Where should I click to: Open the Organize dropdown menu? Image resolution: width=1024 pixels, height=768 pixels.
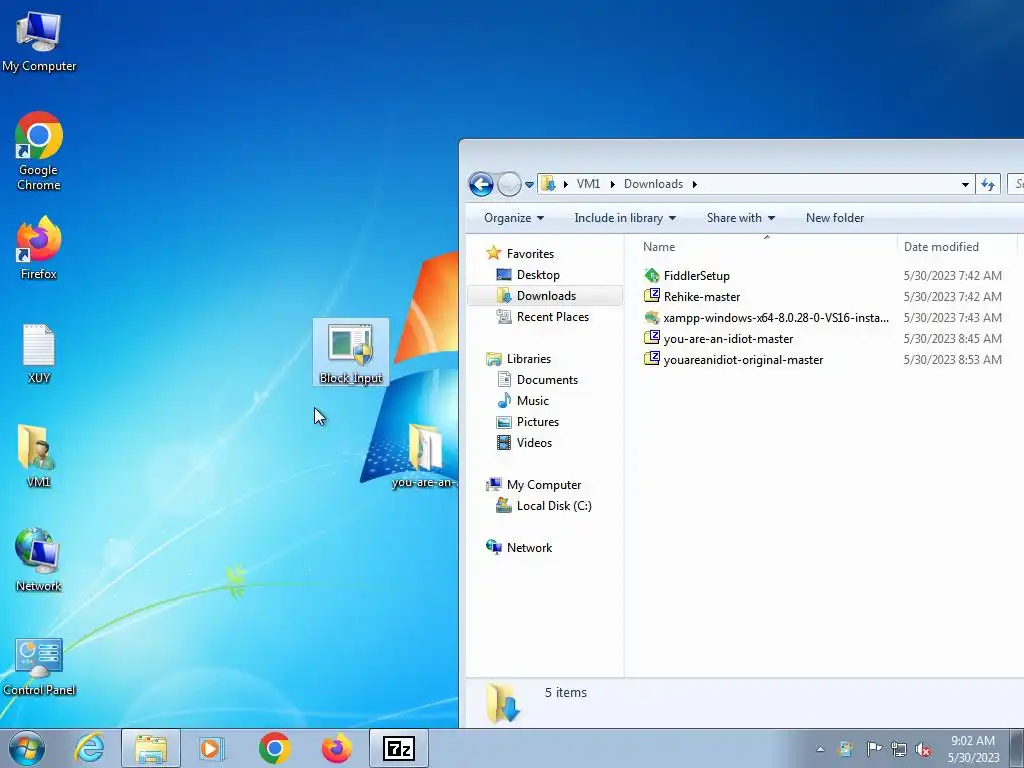pos(514,218)
